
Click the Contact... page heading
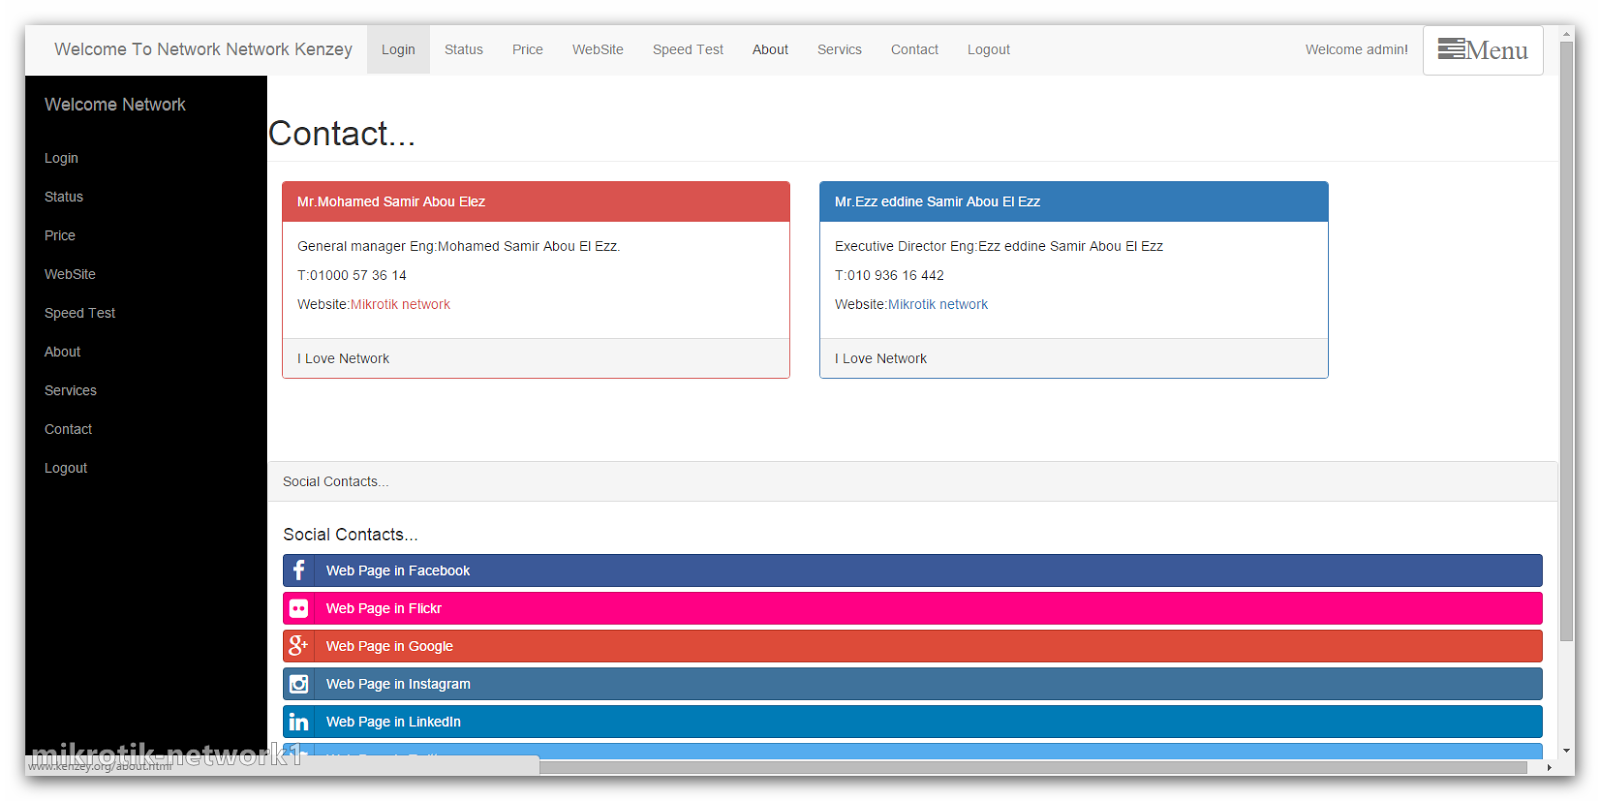(x=342, y=134)
